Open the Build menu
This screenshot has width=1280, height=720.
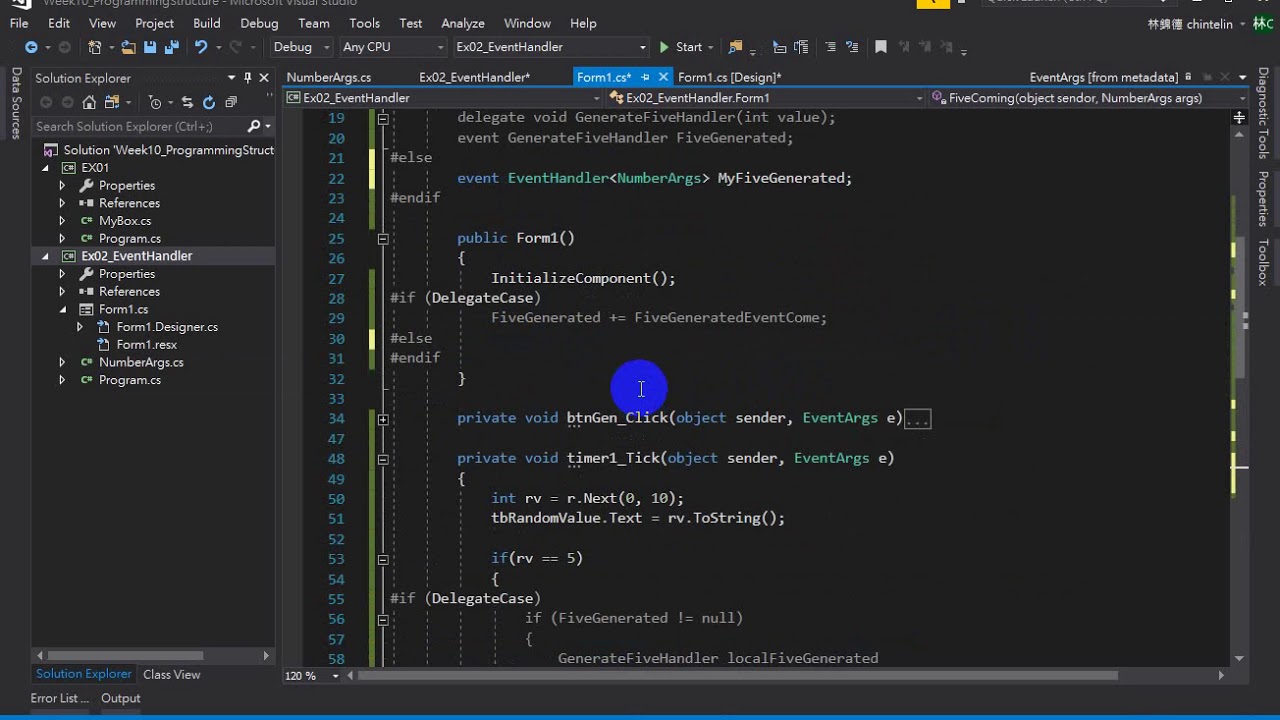206,23
